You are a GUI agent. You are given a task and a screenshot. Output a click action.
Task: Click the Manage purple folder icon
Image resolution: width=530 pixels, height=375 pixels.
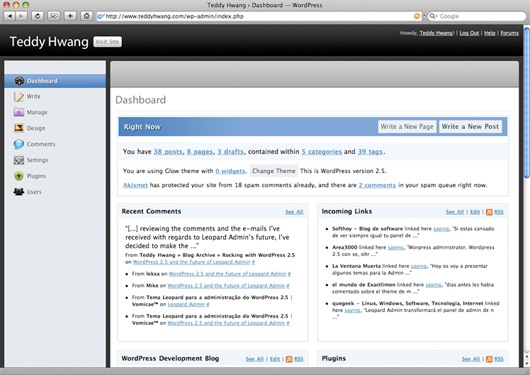(x=19, y=112)
